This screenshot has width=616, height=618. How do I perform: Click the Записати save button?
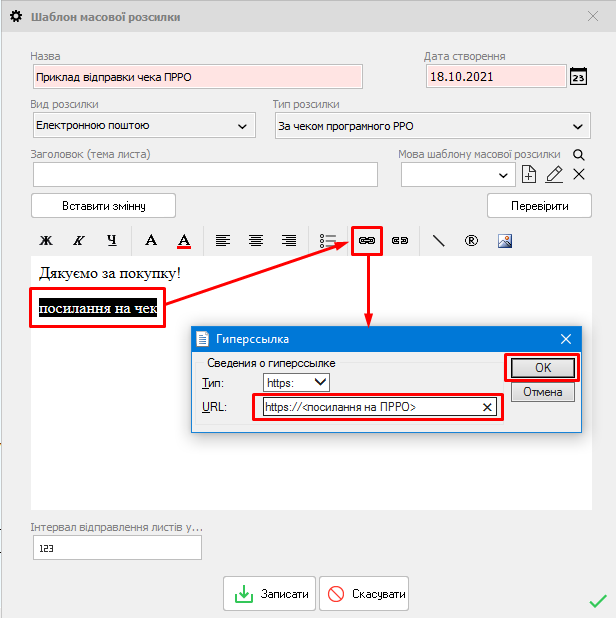click(270, 593)
